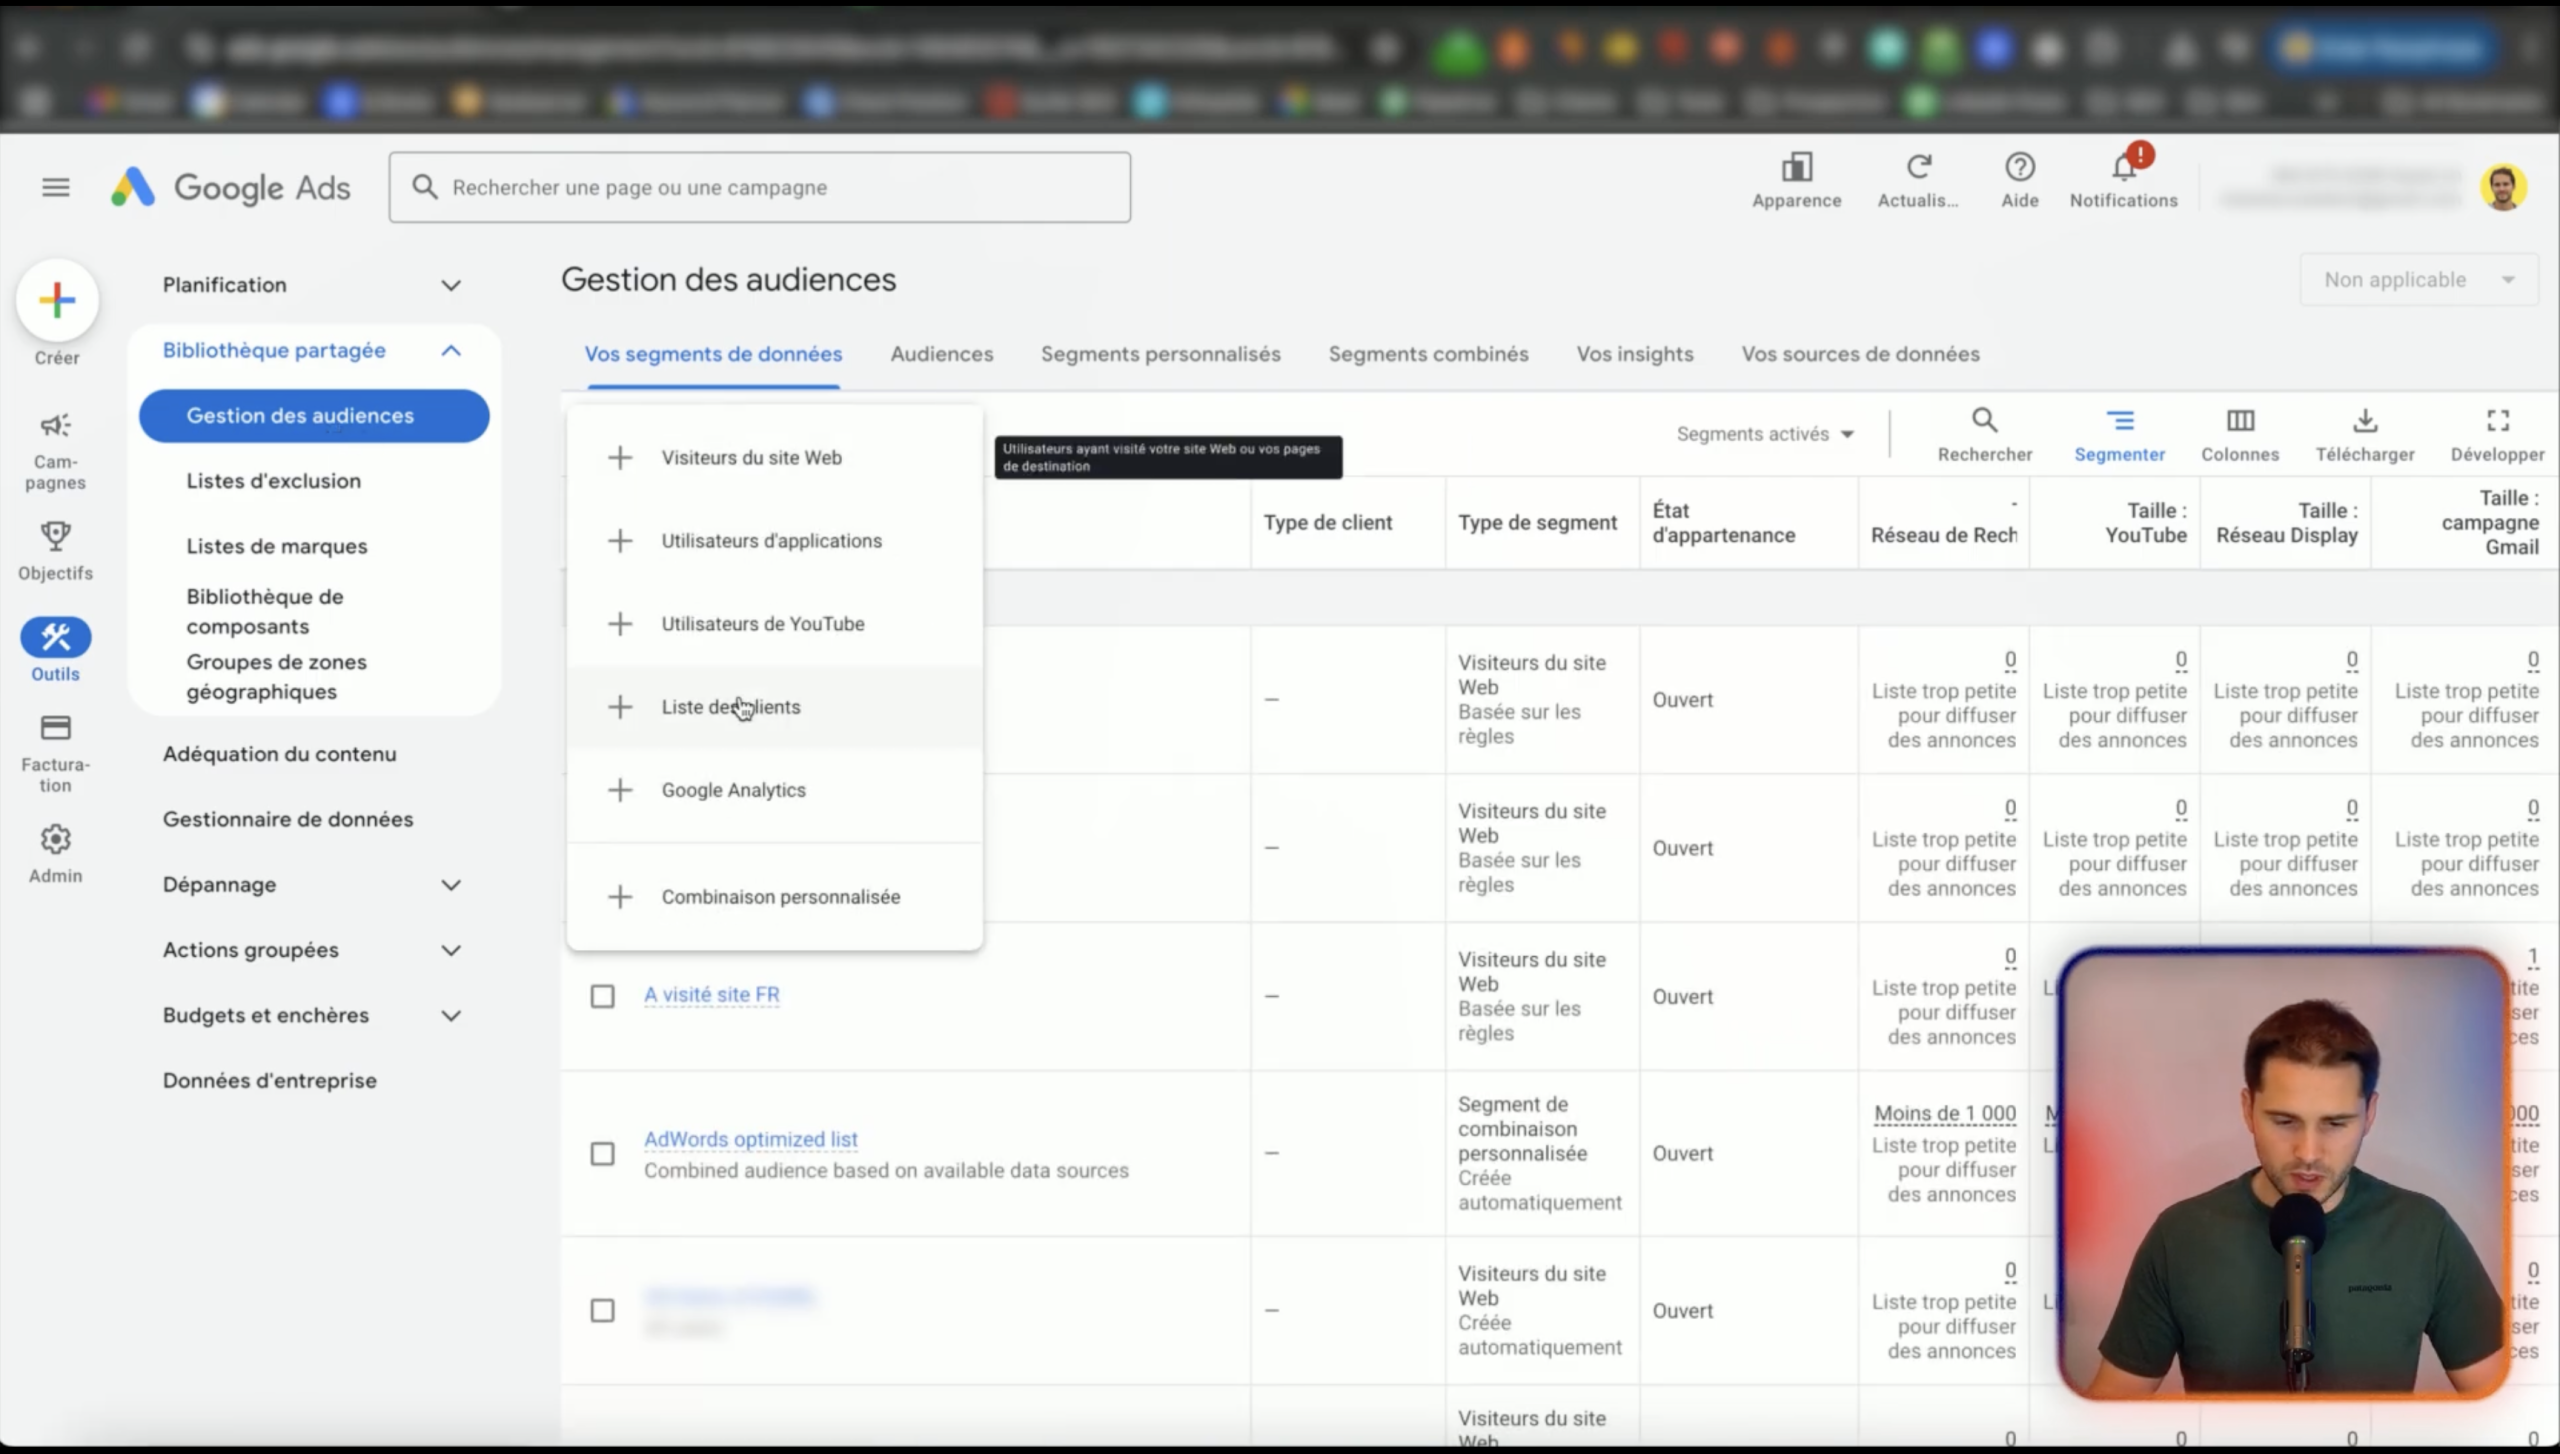Click the Segmenter icon in table toolbar

point(2120,420)
